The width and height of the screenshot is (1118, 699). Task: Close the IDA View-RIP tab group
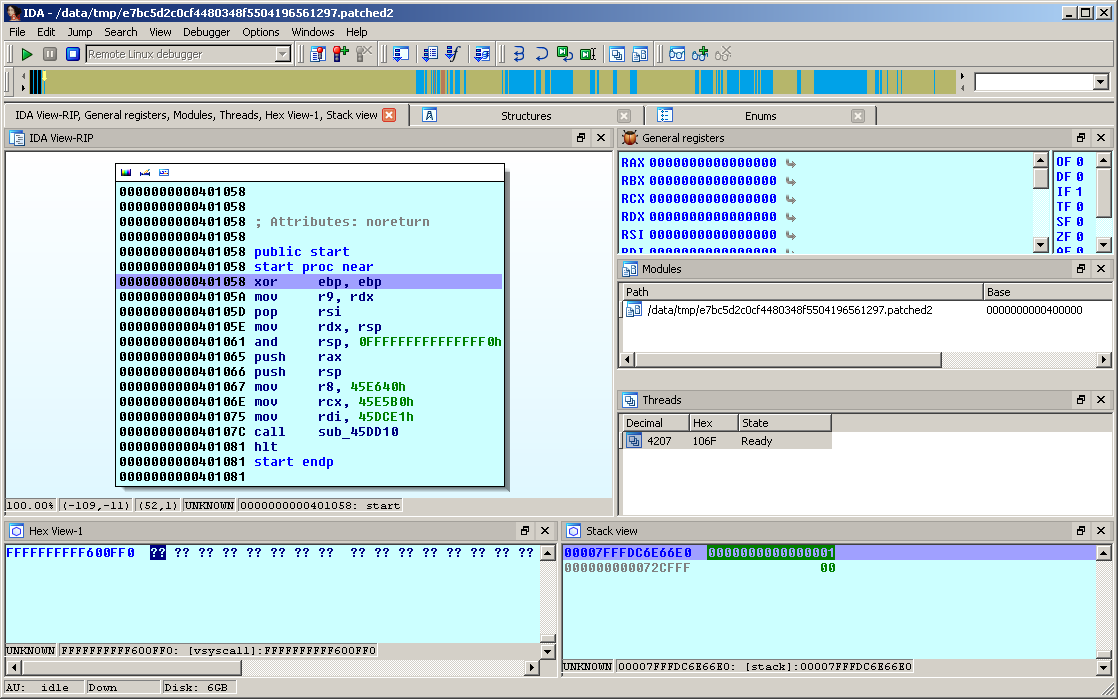coord(389,115)
